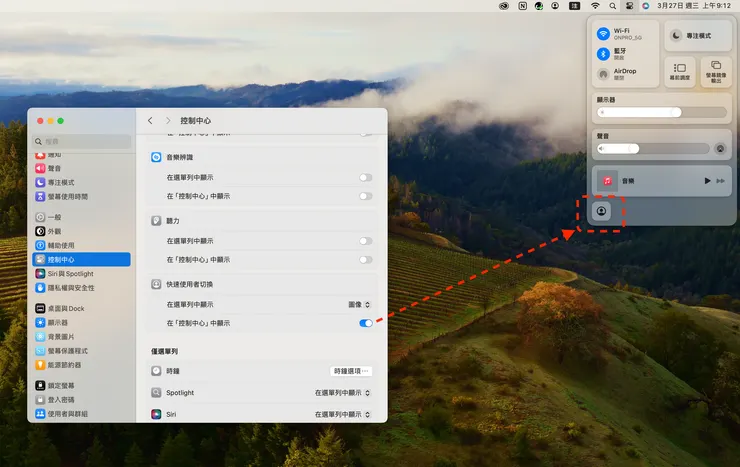This screenshot has height=467, width=740.
Task: Open Users & Groups (使用者與群組) in sidebar
Action: pos(82,414)
